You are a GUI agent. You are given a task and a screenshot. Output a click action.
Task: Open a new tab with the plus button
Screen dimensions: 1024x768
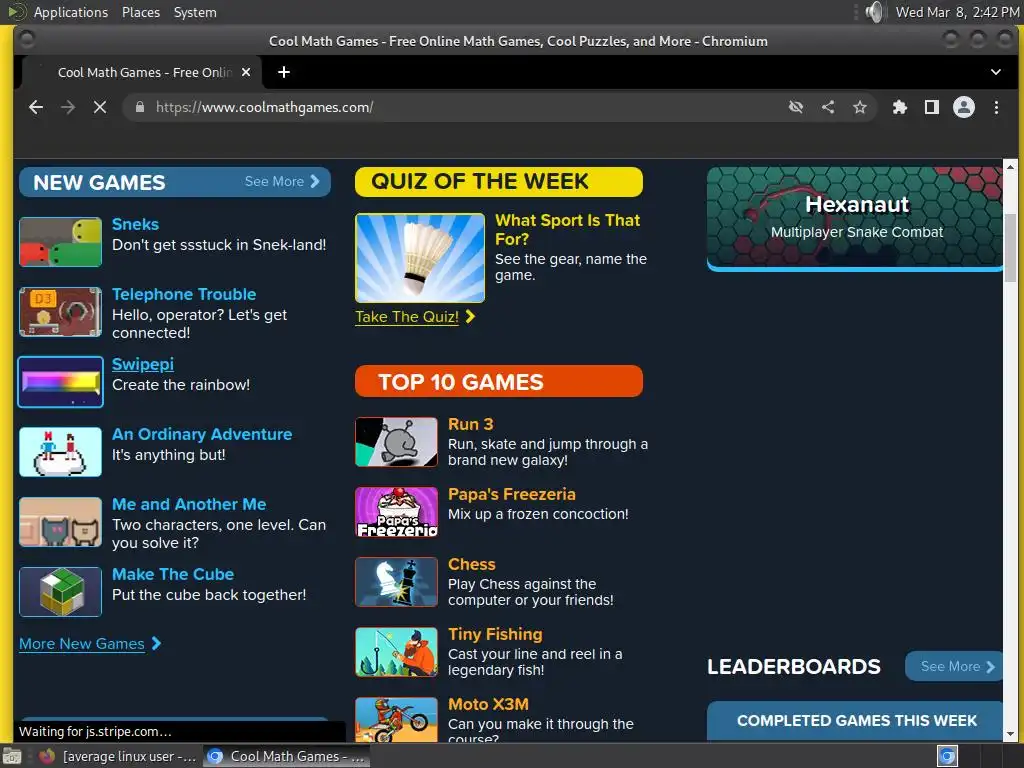pyautogui.click(x=283, y=72)
